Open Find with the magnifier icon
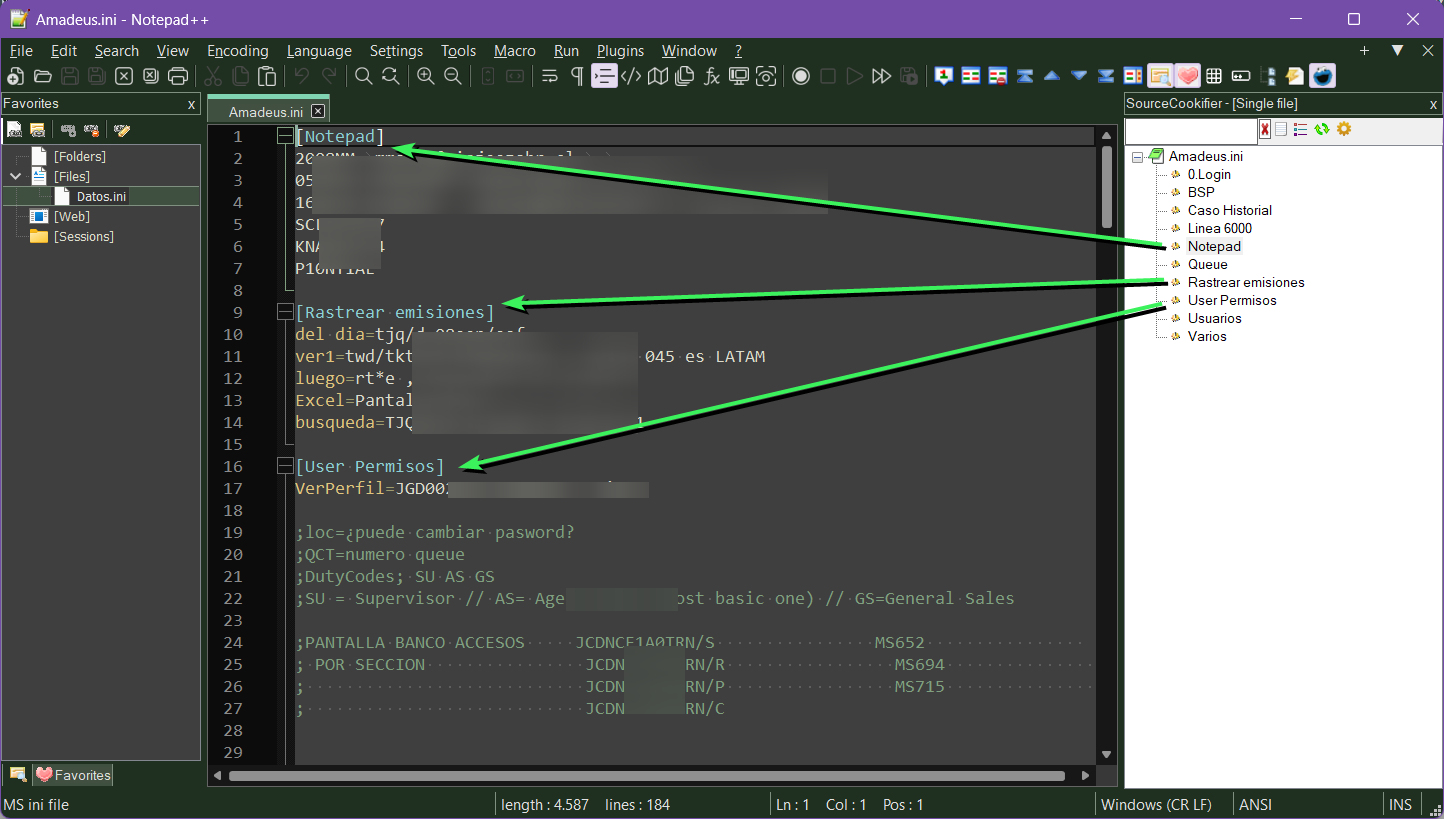Image resolution: width=1444 pixels, height=819 pixels. (364, 76)
